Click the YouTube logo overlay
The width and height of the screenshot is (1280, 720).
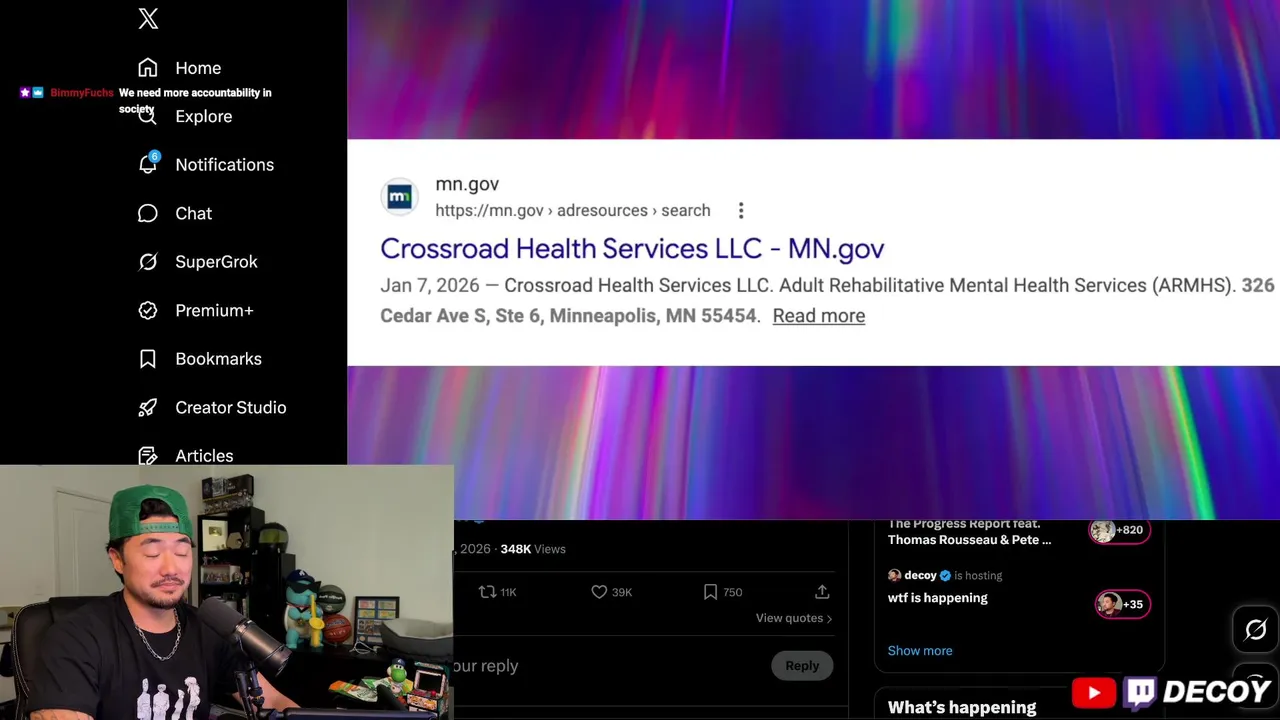[1094, 692]
